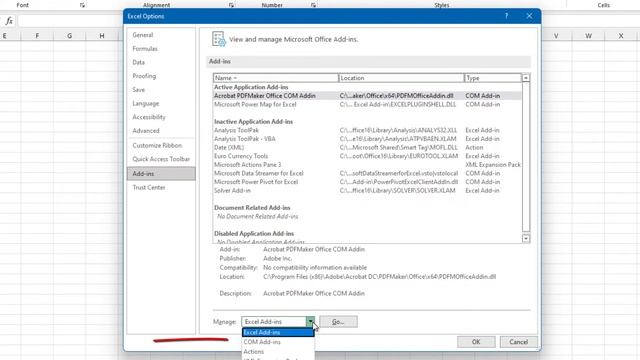Cancel the Excel Options dialog
This screenshot has height=360, width=640.
click(x=518, y=342)
